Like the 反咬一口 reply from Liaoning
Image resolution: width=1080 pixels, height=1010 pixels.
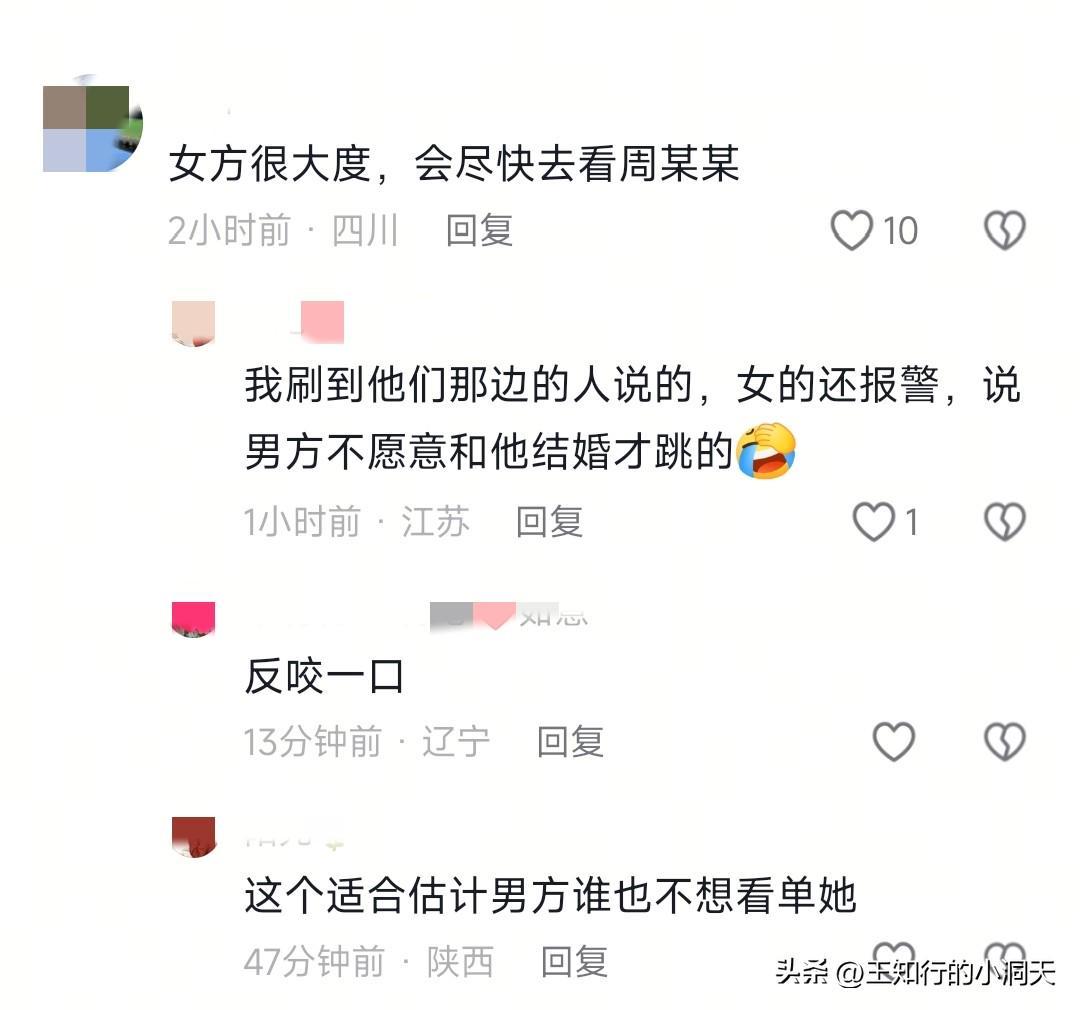(894, 741)
